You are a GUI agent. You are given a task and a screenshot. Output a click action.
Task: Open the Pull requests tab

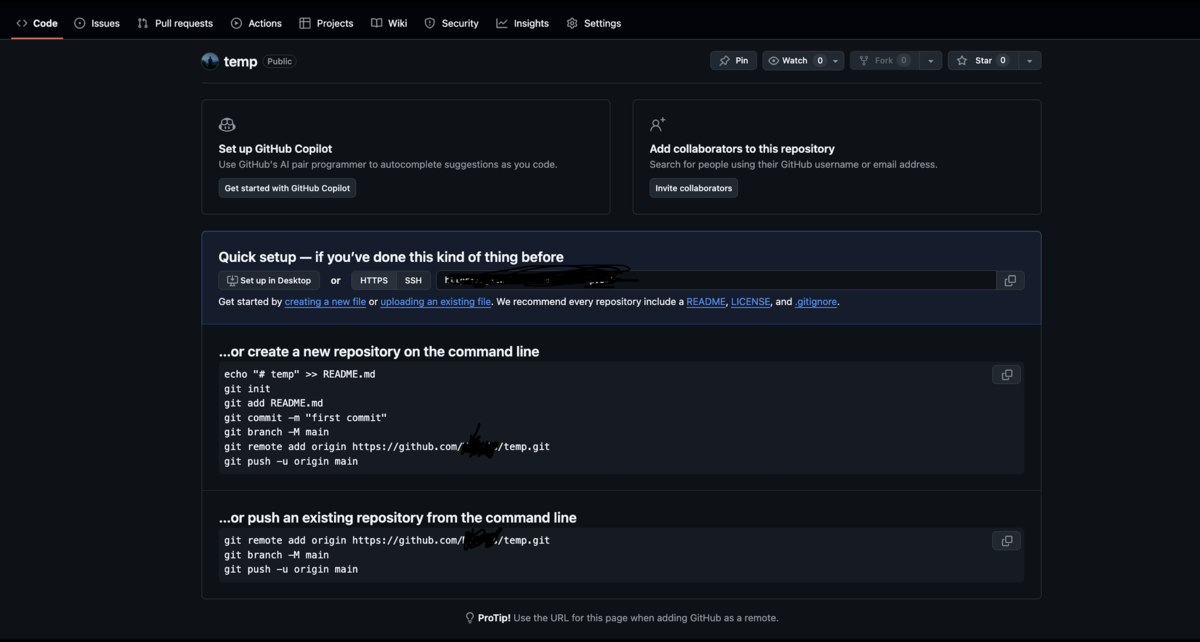(175, 23)
